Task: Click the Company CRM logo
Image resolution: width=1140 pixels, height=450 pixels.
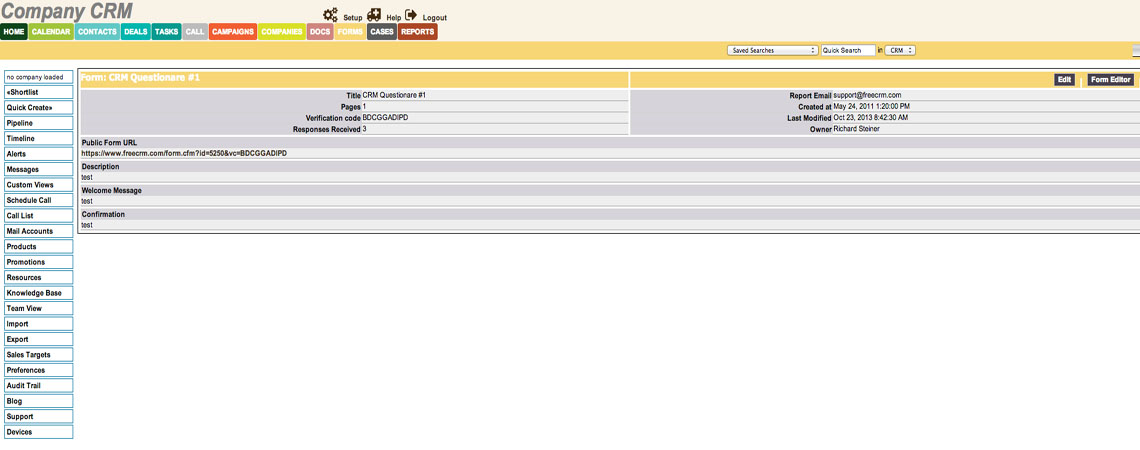Action: (x=66, y=12)
